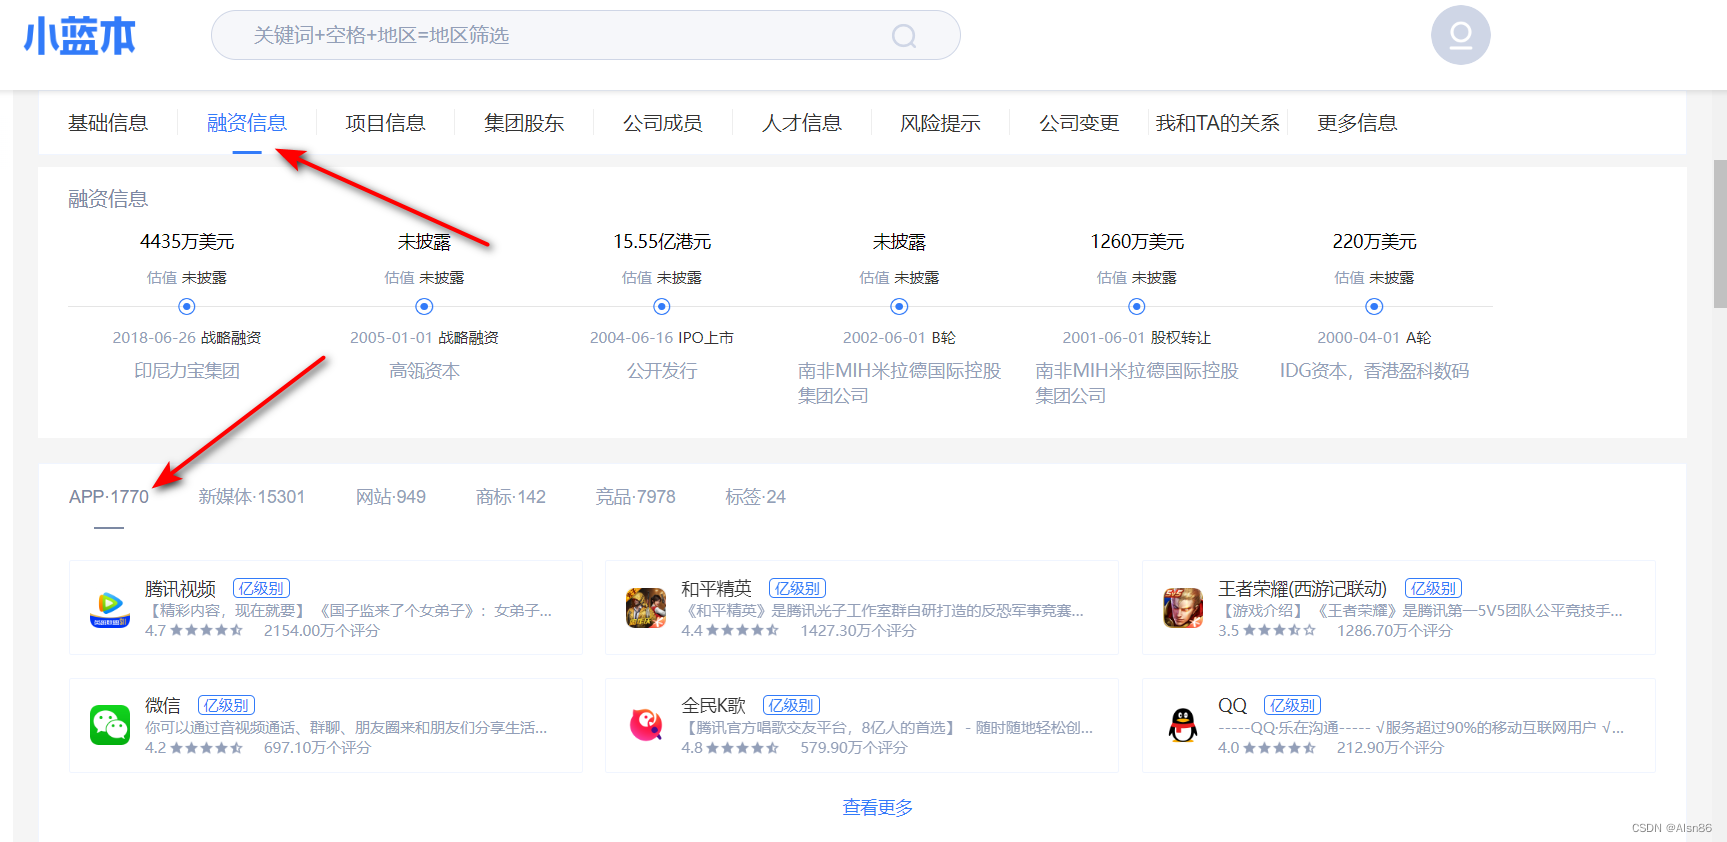The image size is (1727, 842).
Task: Click the 2004-06-16 IPO timeline node
Action: pos(662,306)
